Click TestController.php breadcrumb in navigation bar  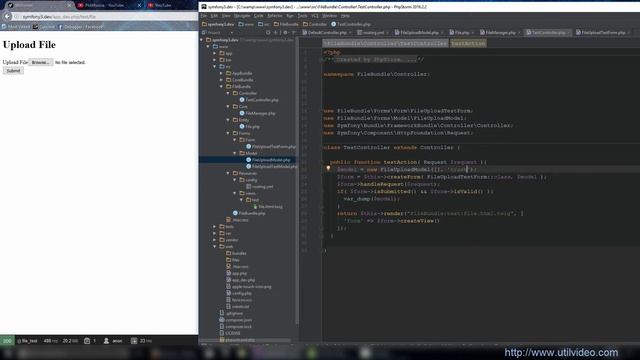tap(351, 24)
